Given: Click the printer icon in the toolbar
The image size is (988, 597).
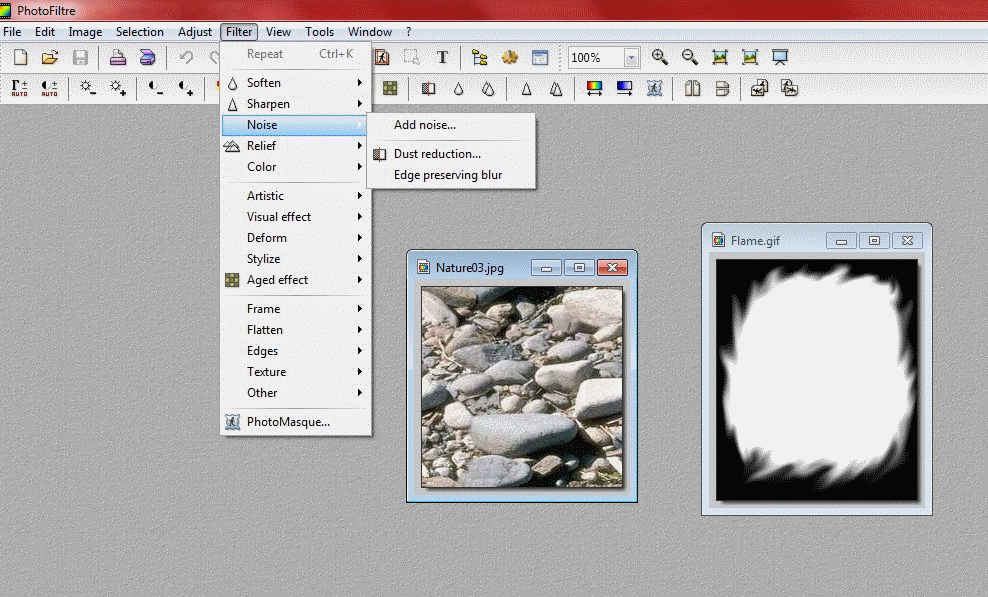Looking at the screenshot, I should pos(117,57).
